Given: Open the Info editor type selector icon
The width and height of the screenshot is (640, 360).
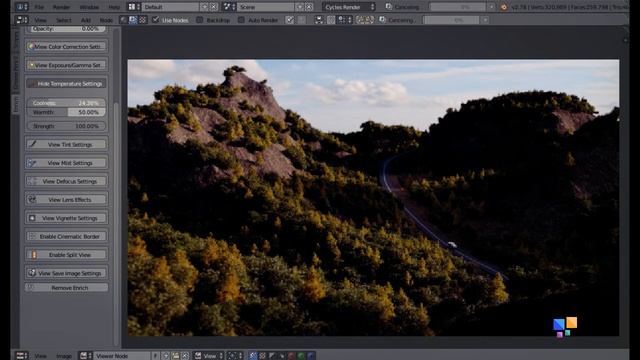Looking at the screenshot, I should pos(22,7).
